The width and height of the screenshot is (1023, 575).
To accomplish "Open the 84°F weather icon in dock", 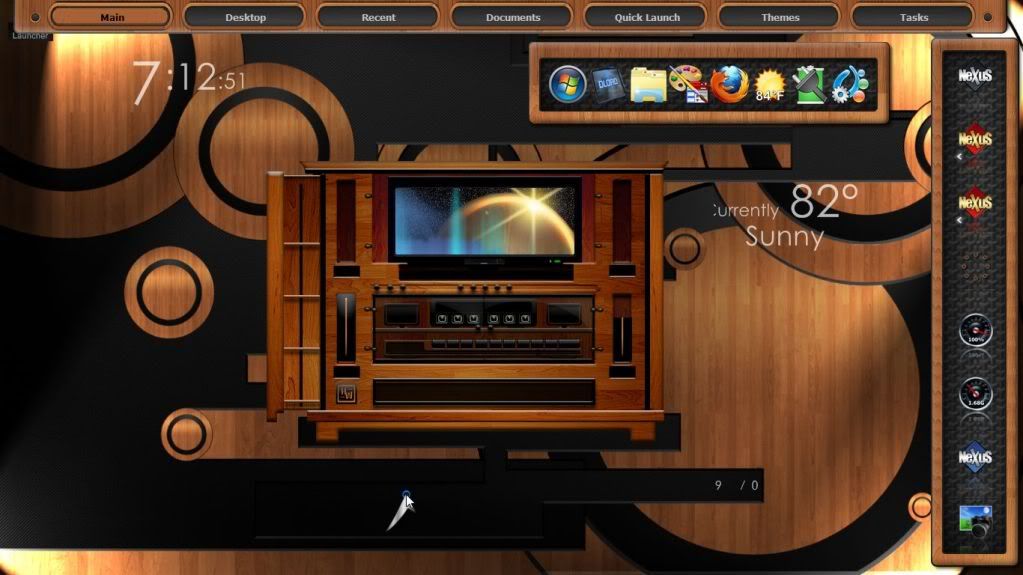I will click(769, 85).
